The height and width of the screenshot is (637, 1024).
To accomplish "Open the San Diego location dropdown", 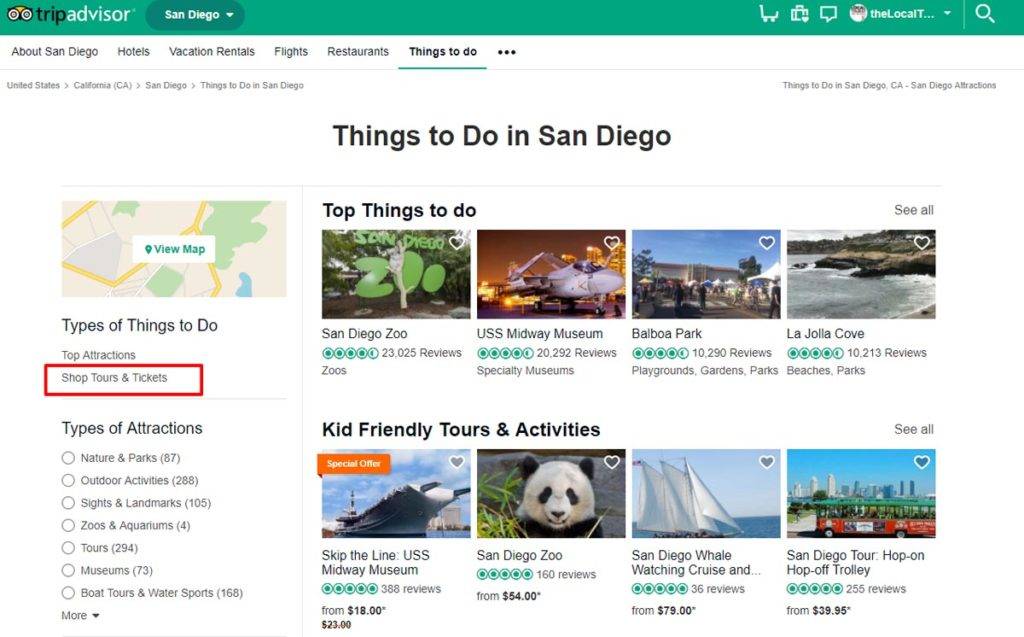I will 195,14.
